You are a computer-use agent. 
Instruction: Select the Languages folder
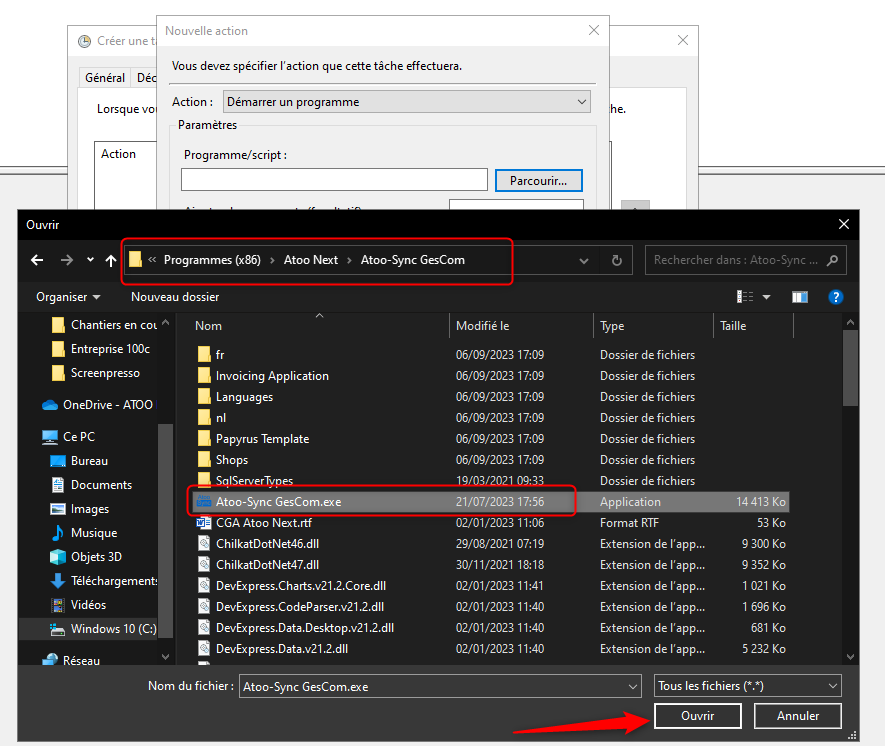pyautogui.click(x=490, y=397)
